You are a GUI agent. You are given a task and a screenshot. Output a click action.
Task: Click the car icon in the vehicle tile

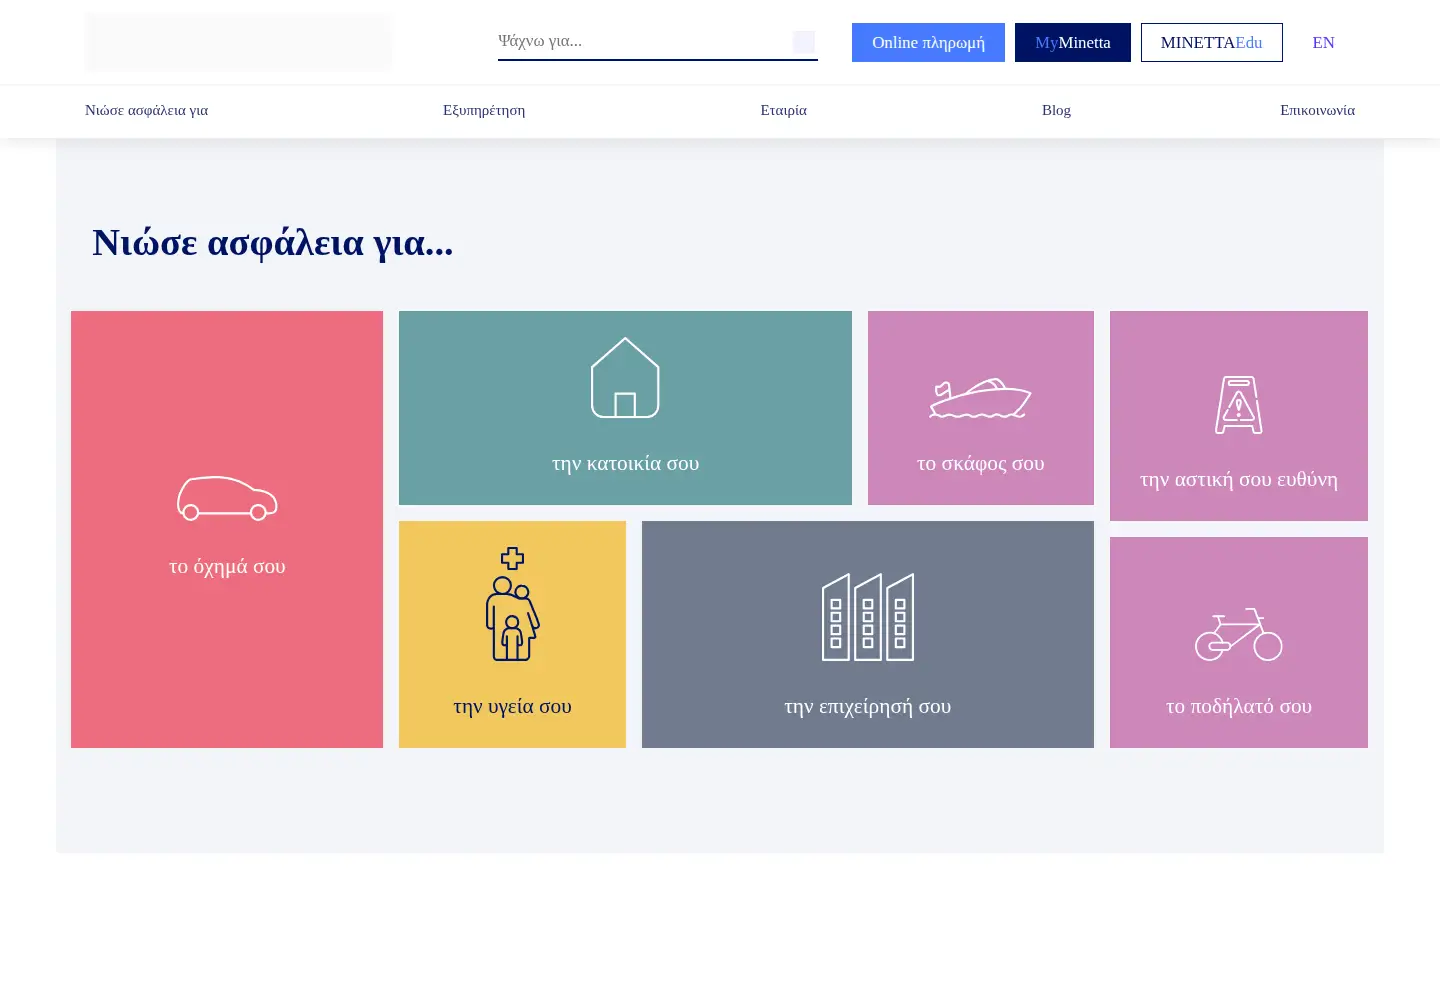tap(227, 498)
